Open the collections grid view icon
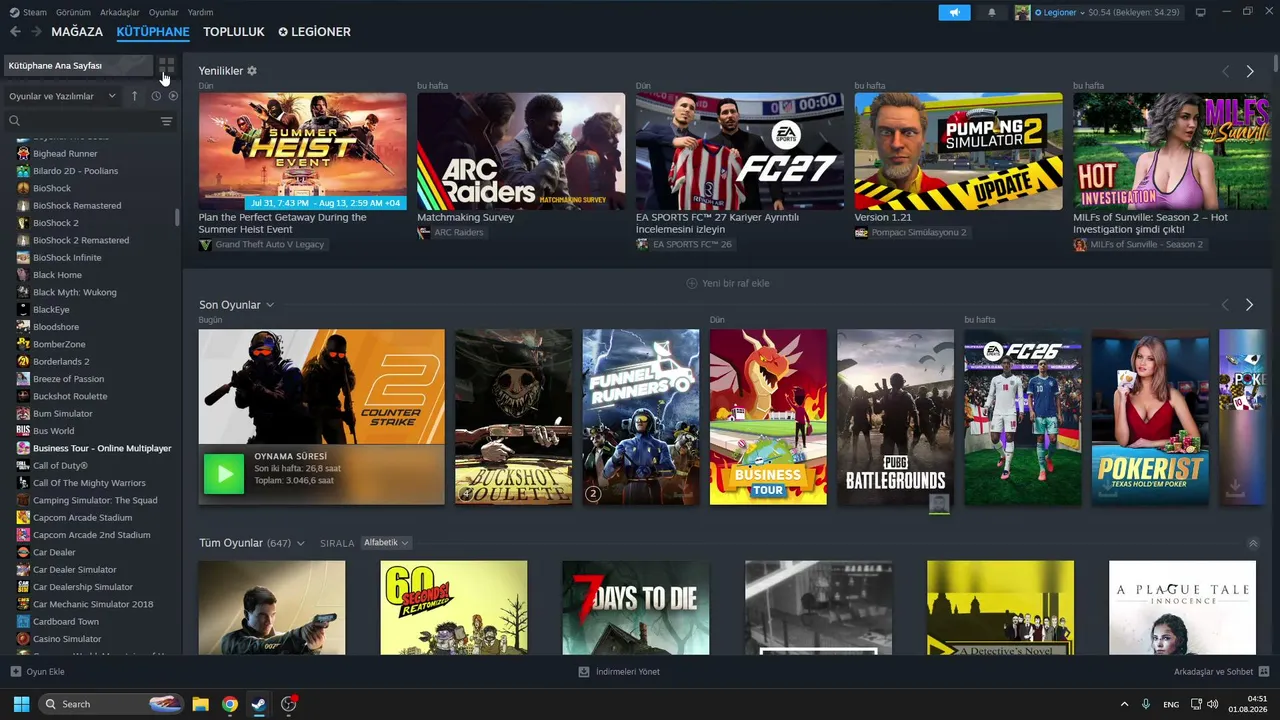This screenshot has height=720, width=1280. click(166, 66)
